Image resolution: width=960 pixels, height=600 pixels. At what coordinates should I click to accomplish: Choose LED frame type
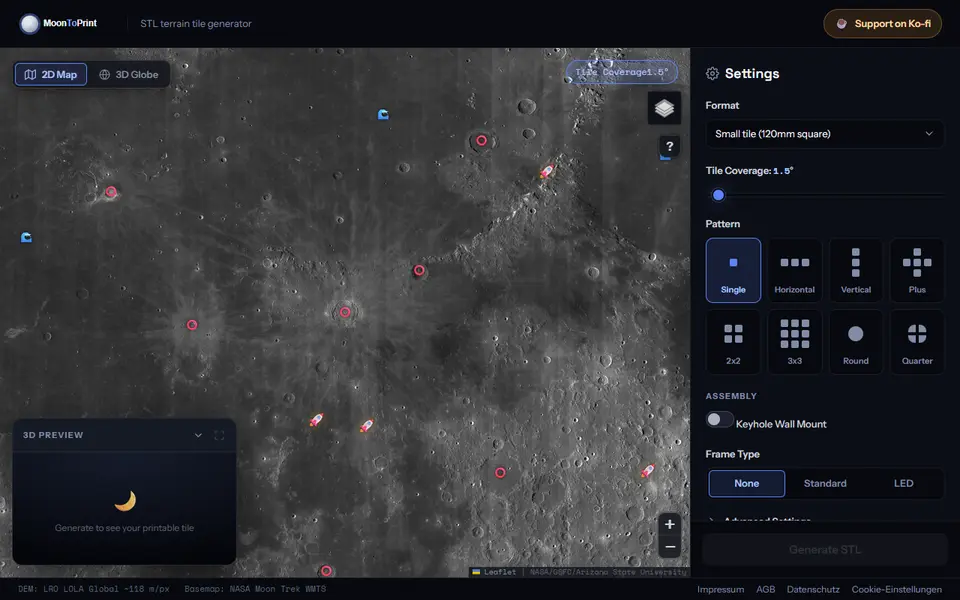903,484
